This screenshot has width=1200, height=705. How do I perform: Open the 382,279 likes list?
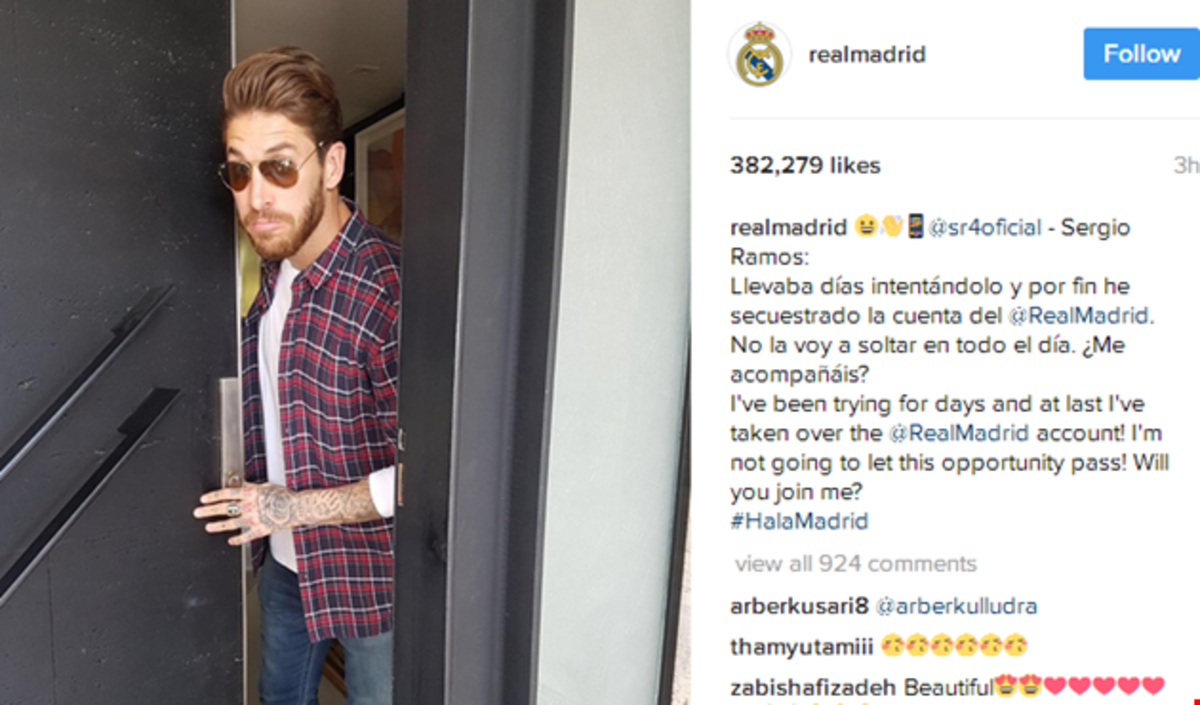(x=805, y=165)
